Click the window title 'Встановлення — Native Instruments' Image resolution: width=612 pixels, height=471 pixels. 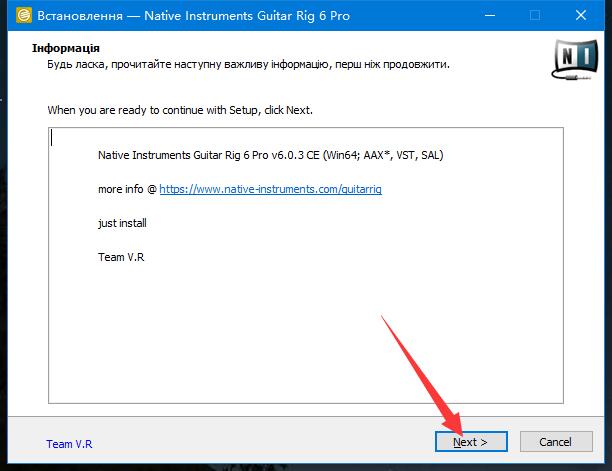click(194, 16)
